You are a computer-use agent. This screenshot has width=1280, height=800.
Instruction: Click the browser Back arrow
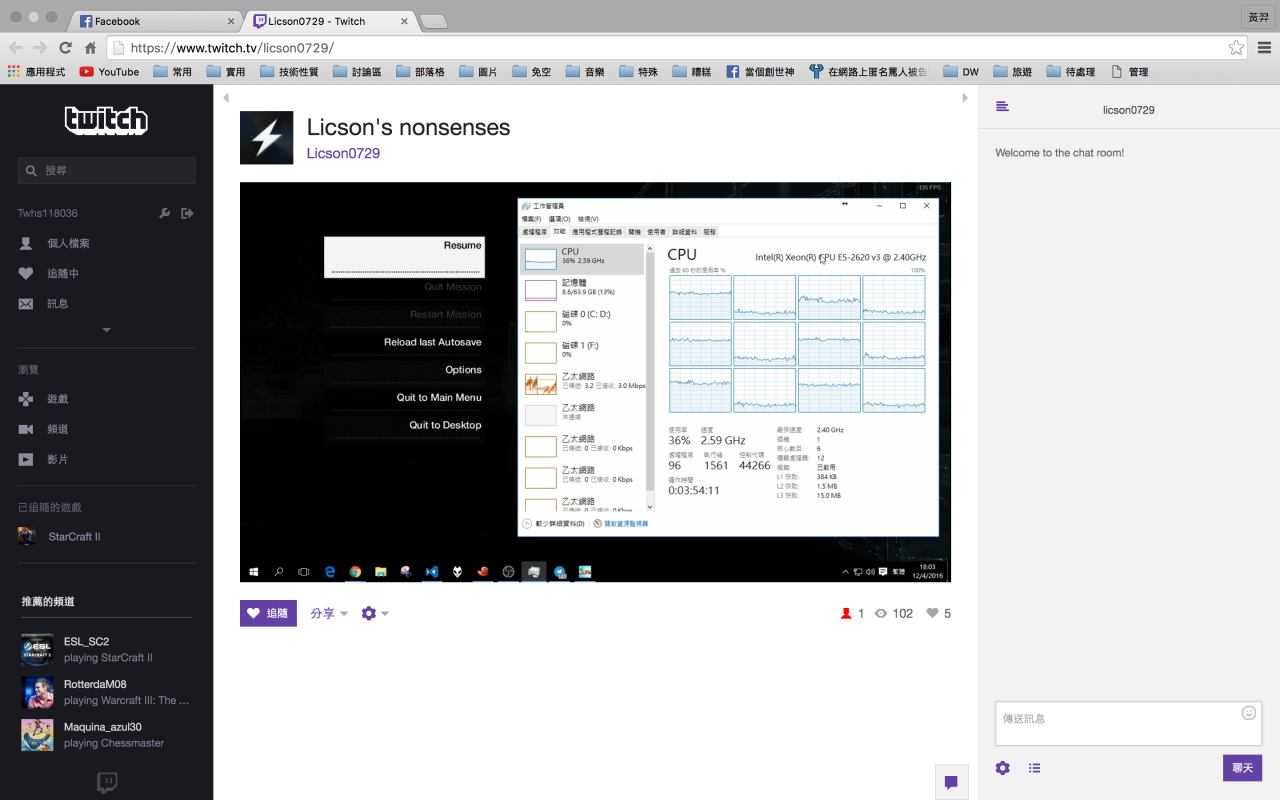[x=16, y=48]
